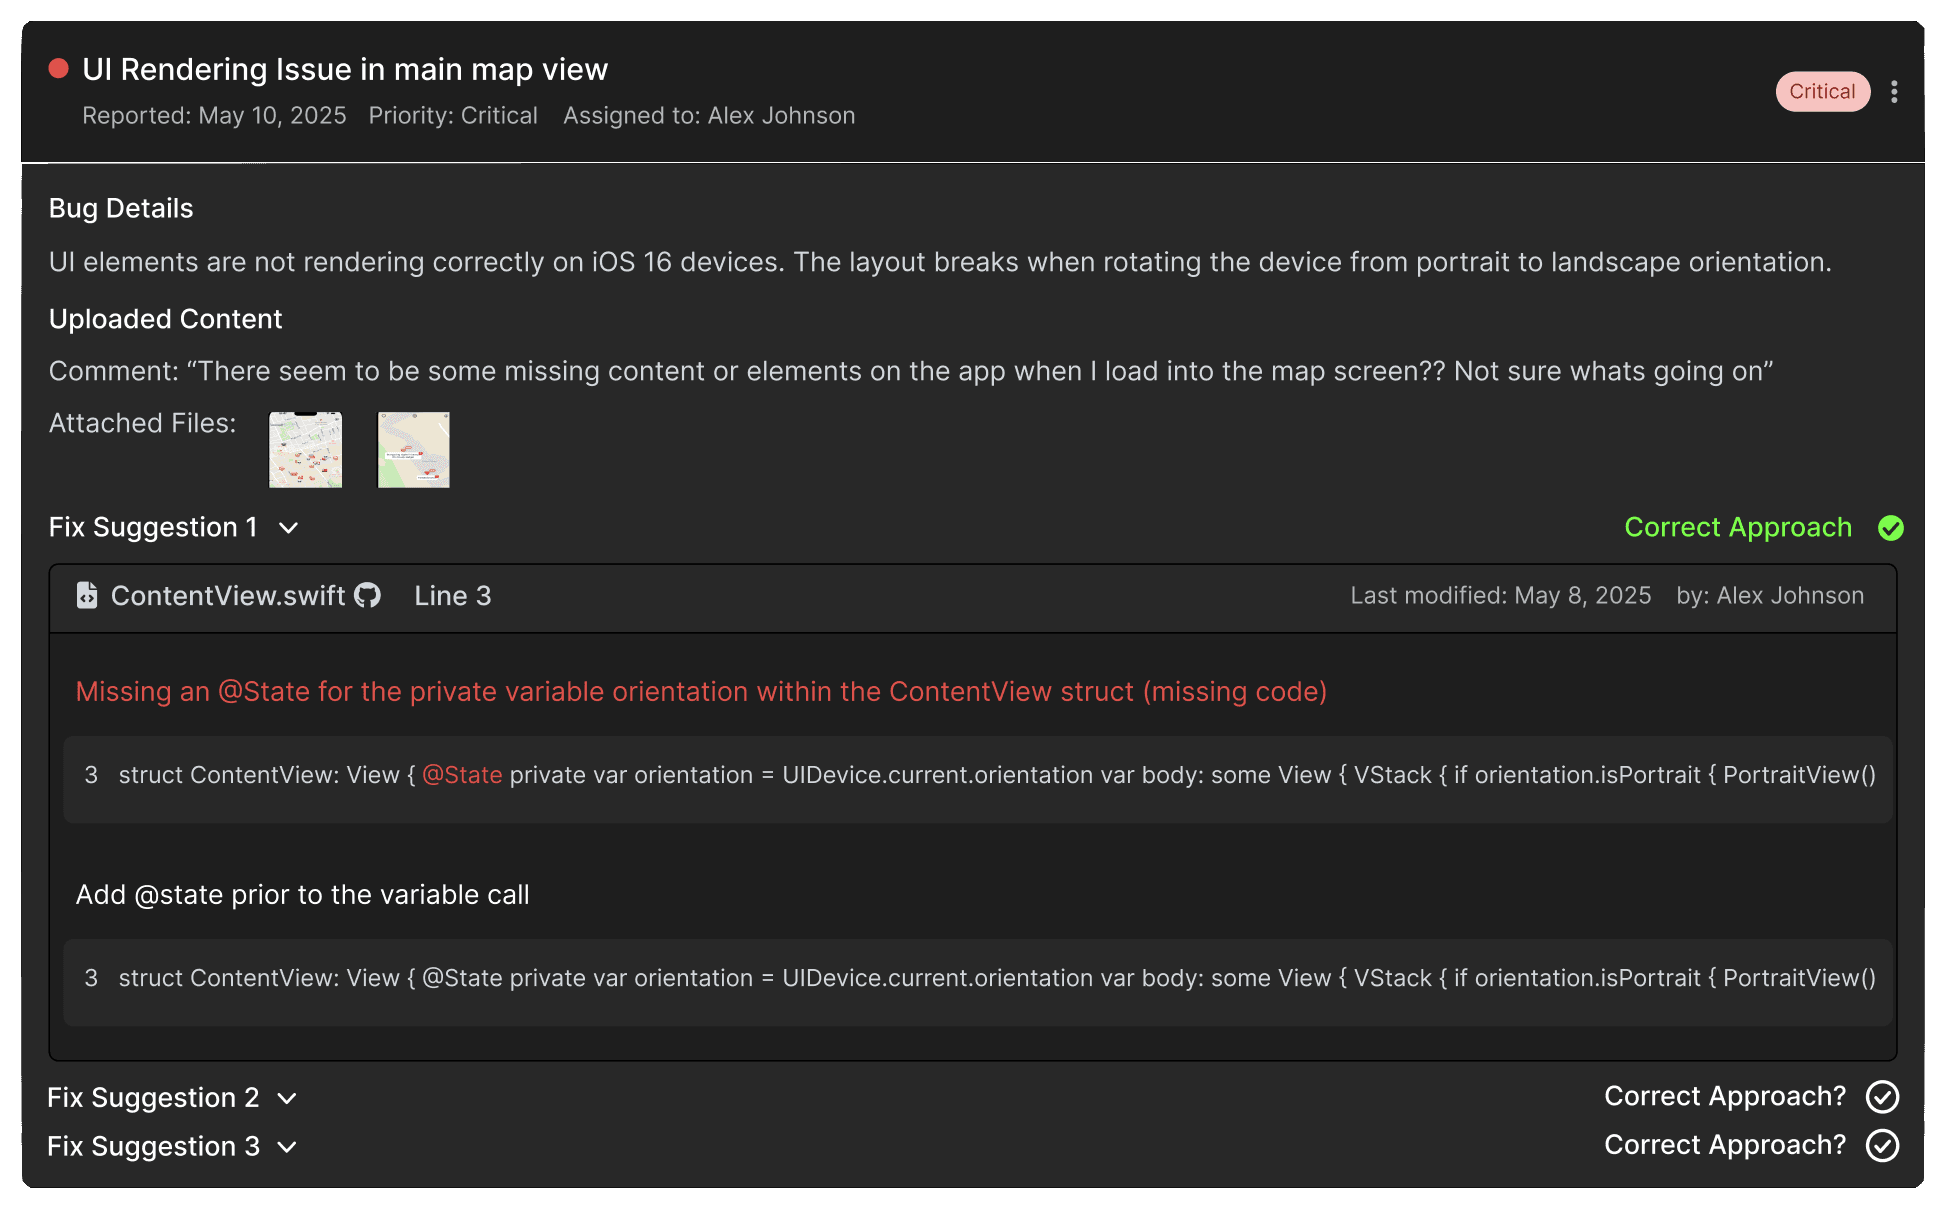The height and width of the screenshot is (1208, 1940).
Task: Click the Line 3 reference label
Action: pyautogui.click(x=453, y=596)
